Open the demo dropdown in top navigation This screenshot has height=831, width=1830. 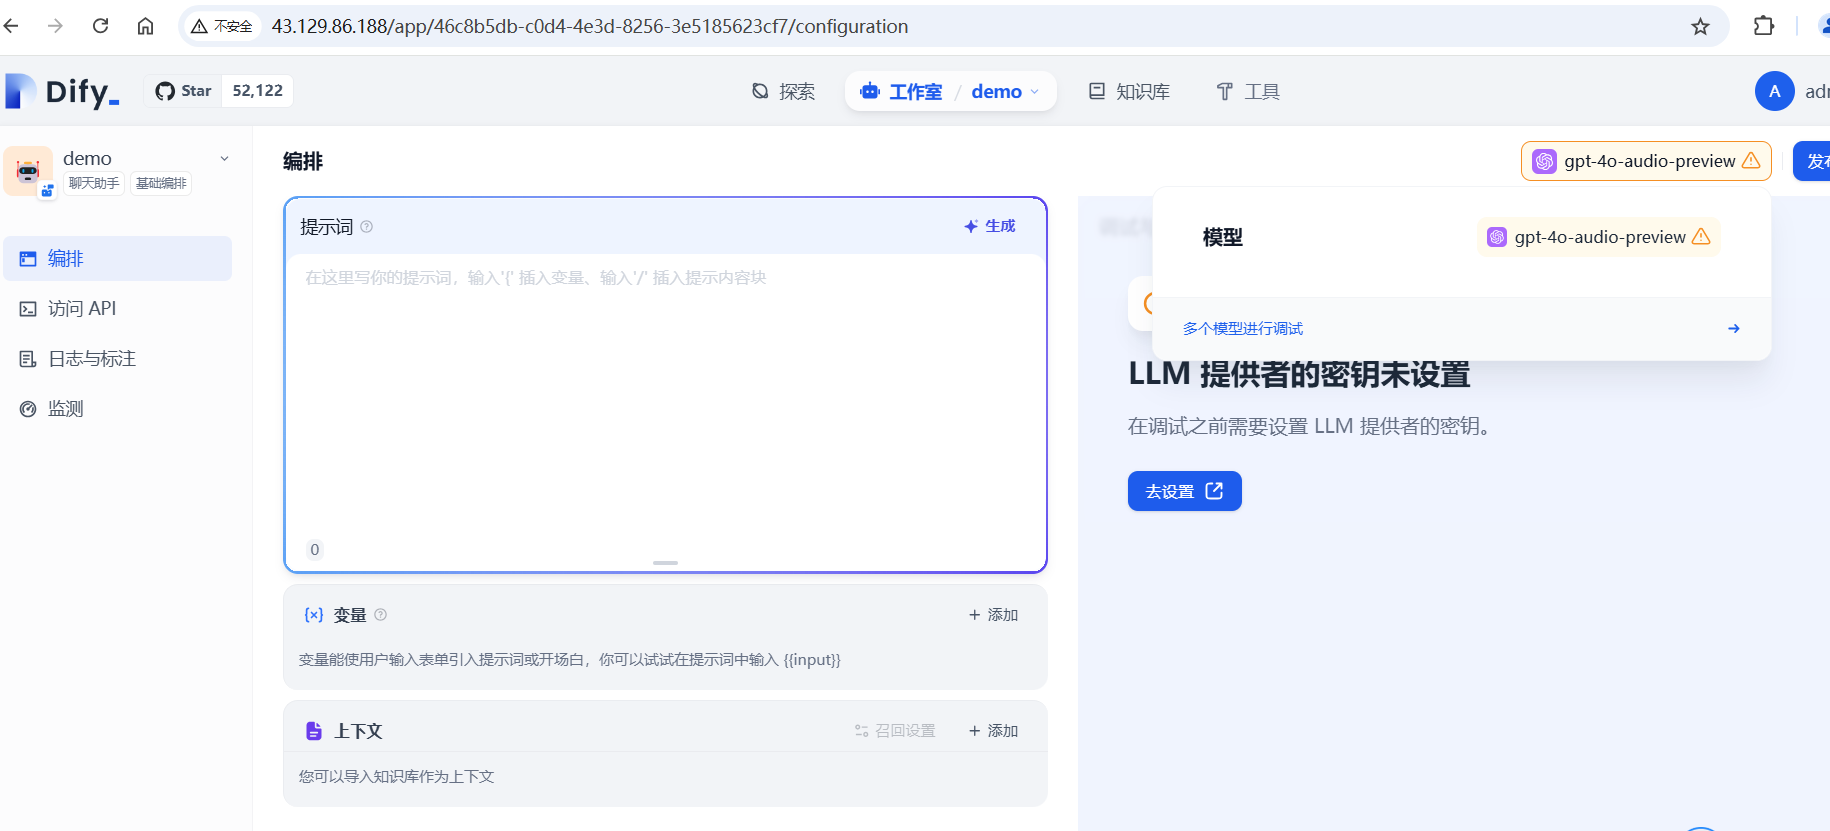[1005, 92]
